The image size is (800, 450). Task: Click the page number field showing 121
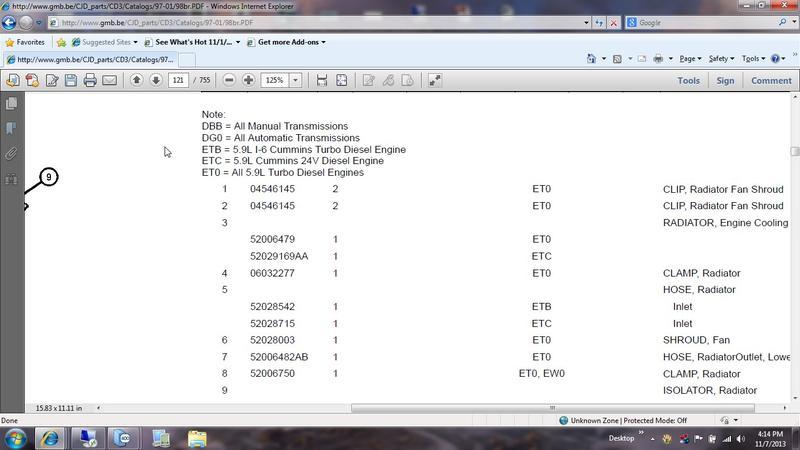(x=178, y=80)
